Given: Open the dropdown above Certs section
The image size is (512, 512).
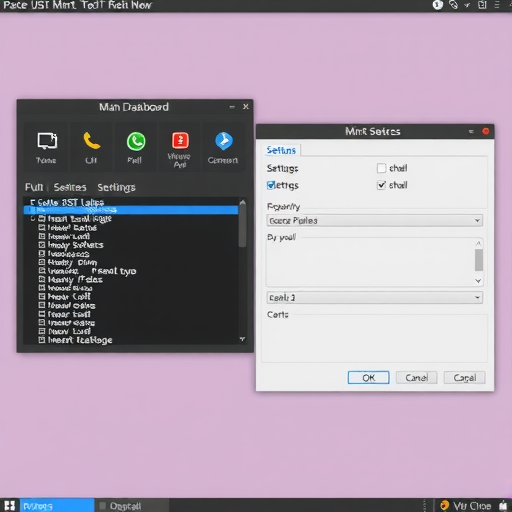Looking at the screenshot, I should tap(375, 297).
